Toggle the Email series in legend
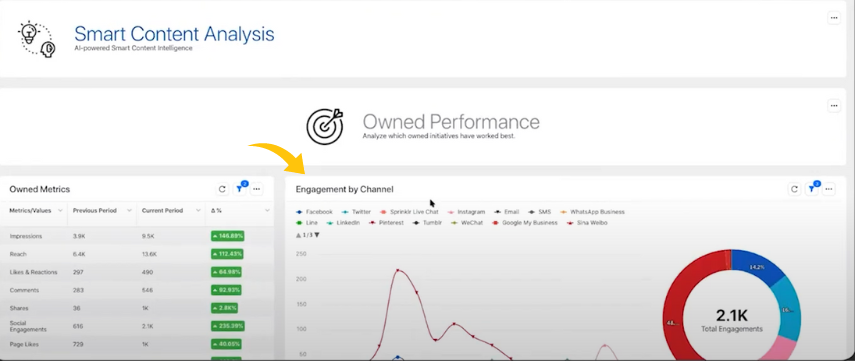 click(x=507, y=212)
